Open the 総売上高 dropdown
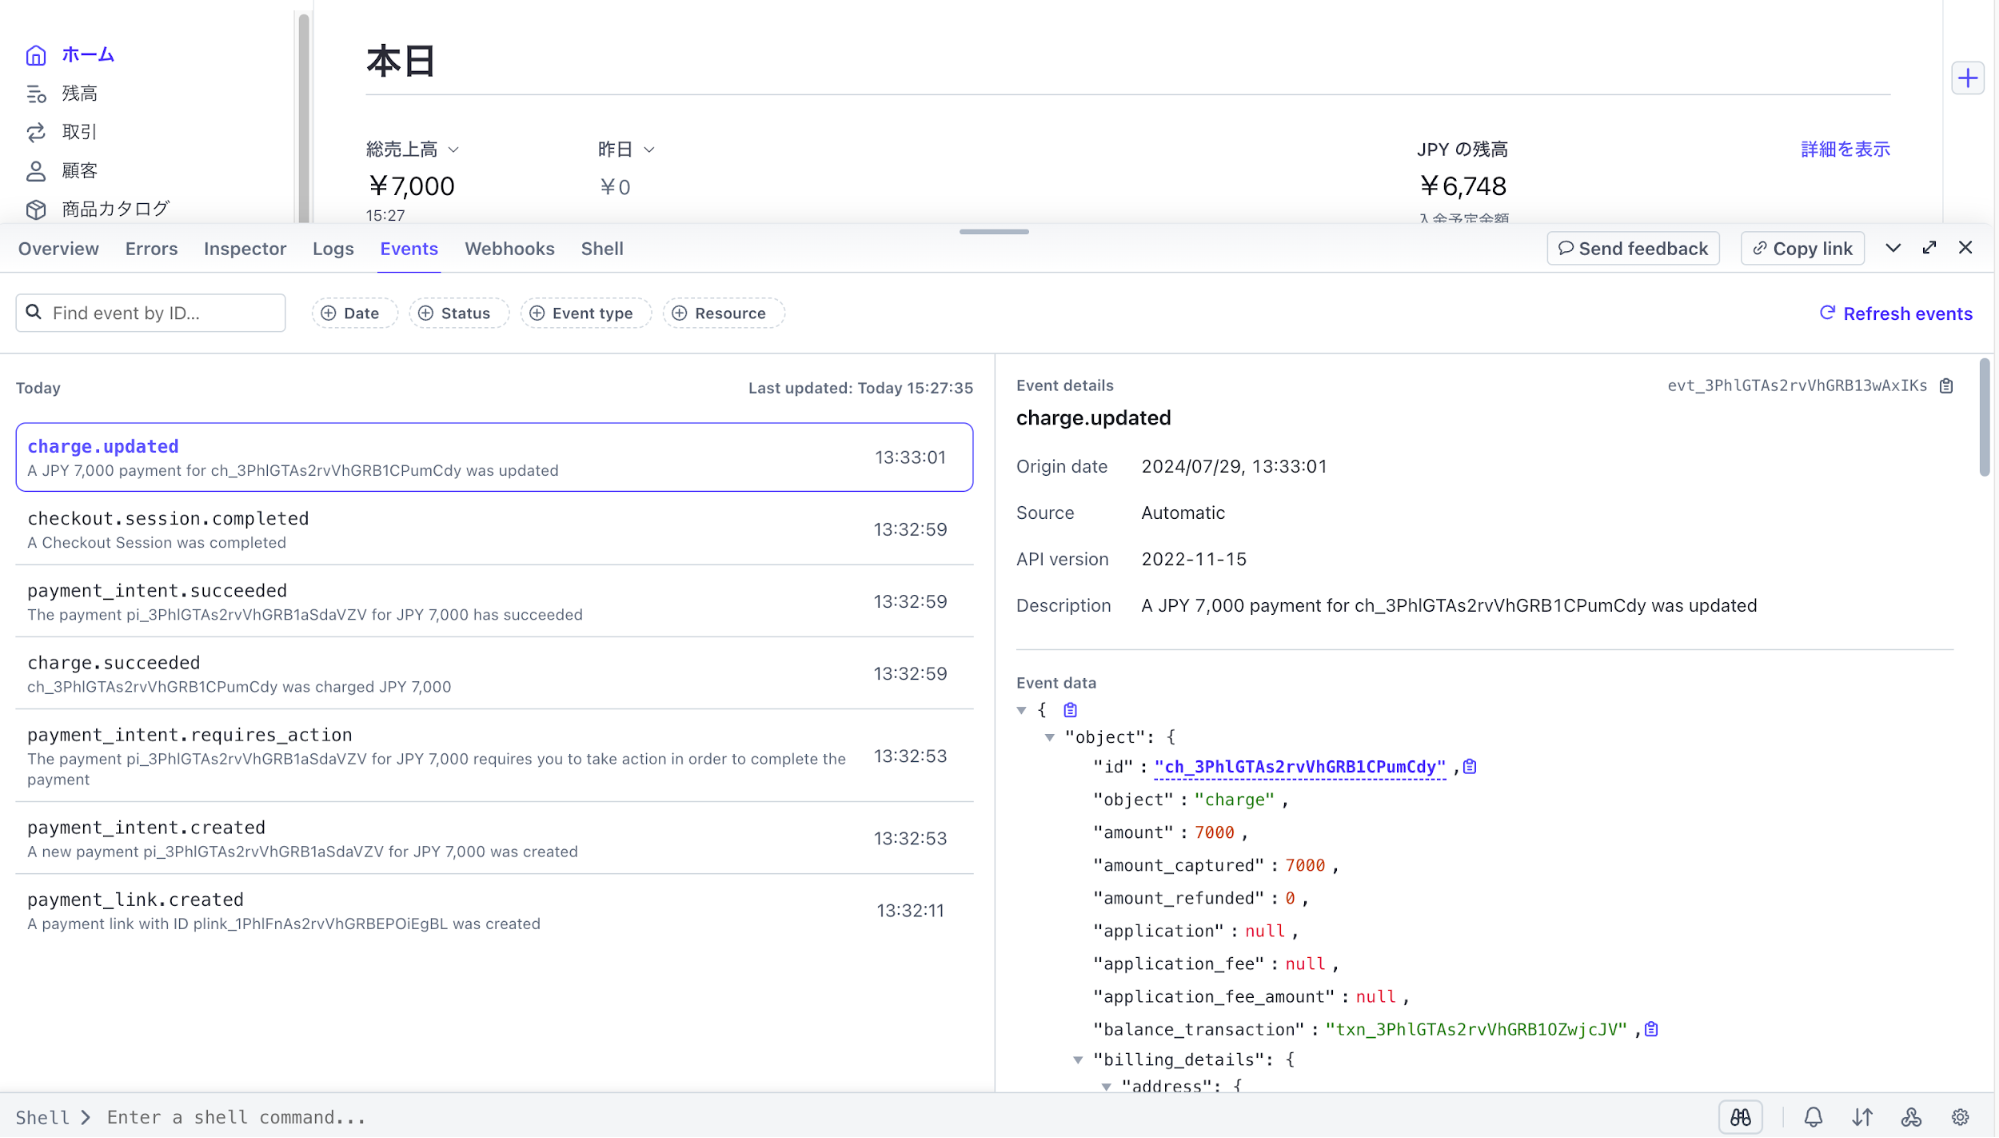This screenshot has width=1999, height=1138. 412,149
